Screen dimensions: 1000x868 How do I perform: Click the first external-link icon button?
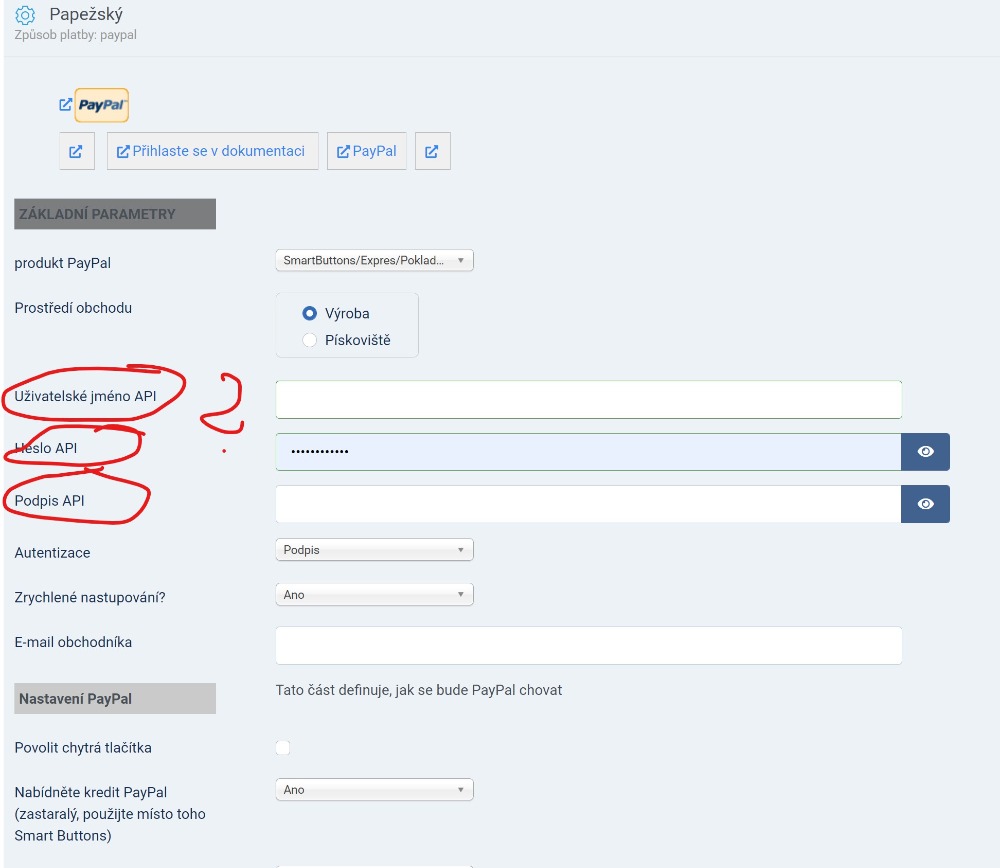point(76,152)
